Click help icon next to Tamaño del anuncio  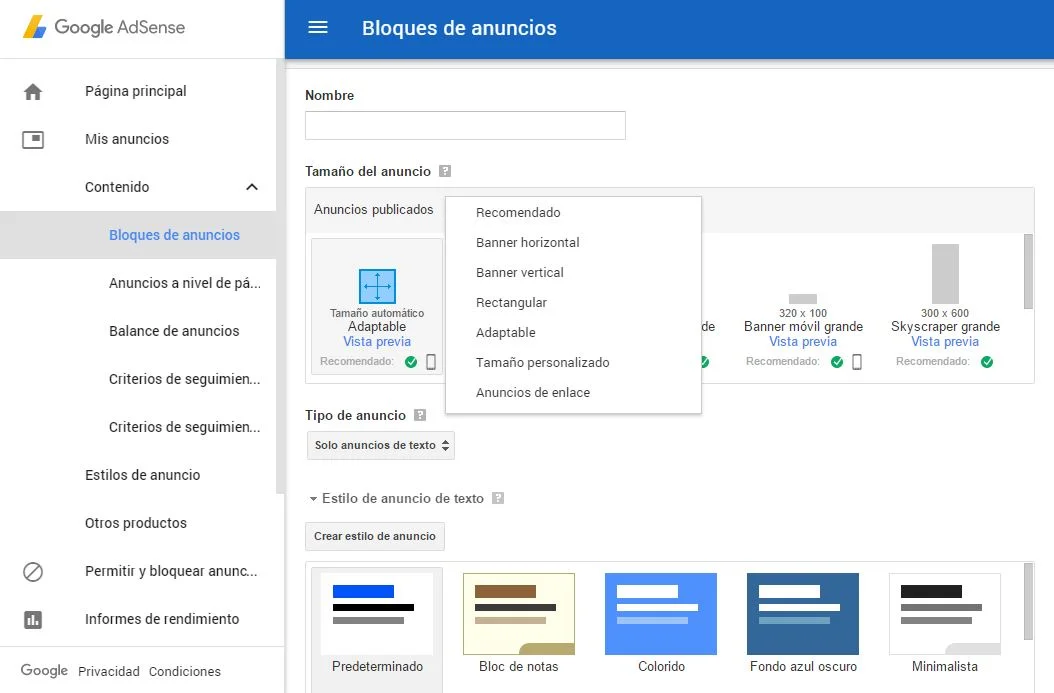click(x=445, y=172)
